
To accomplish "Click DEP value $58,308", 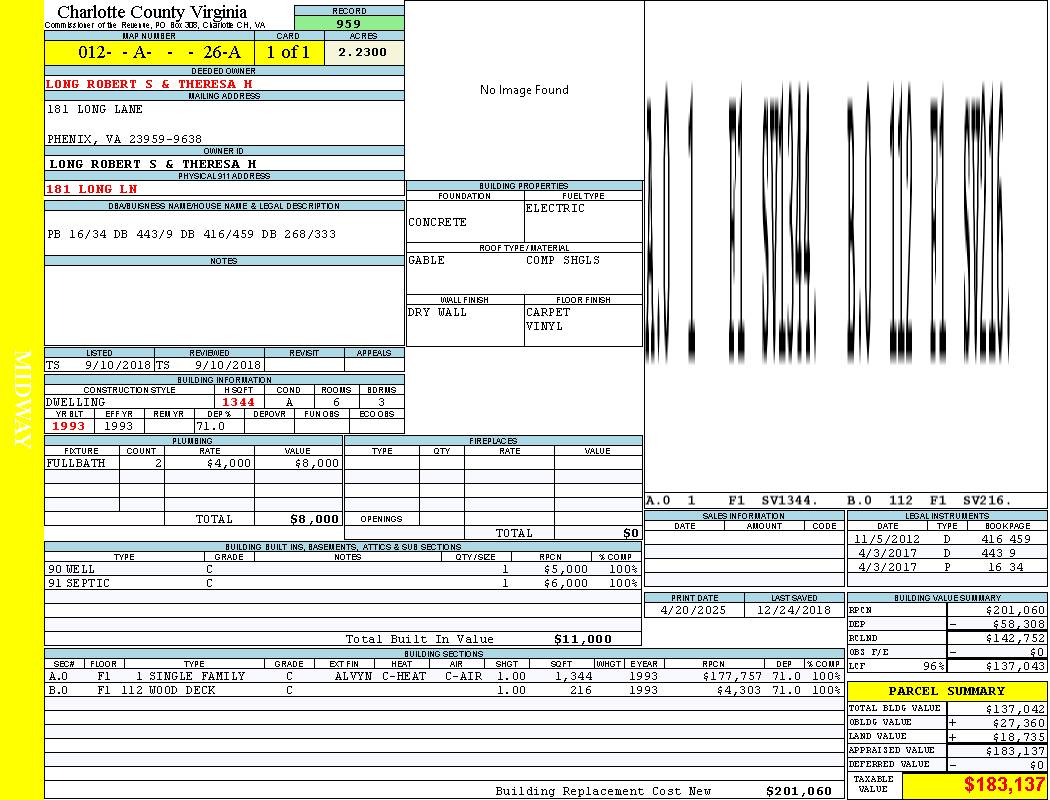I will point(1019,624).
